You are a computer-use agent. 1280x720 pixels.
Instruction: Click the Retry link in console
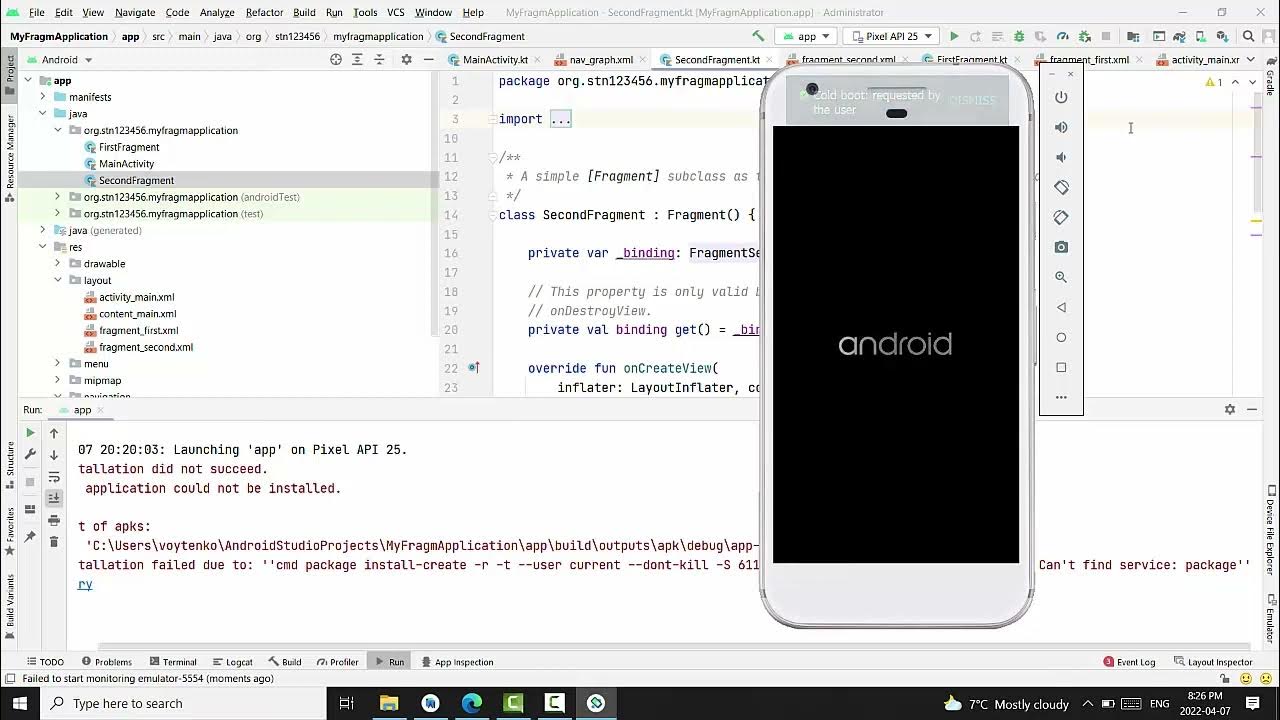coord(85,584)
